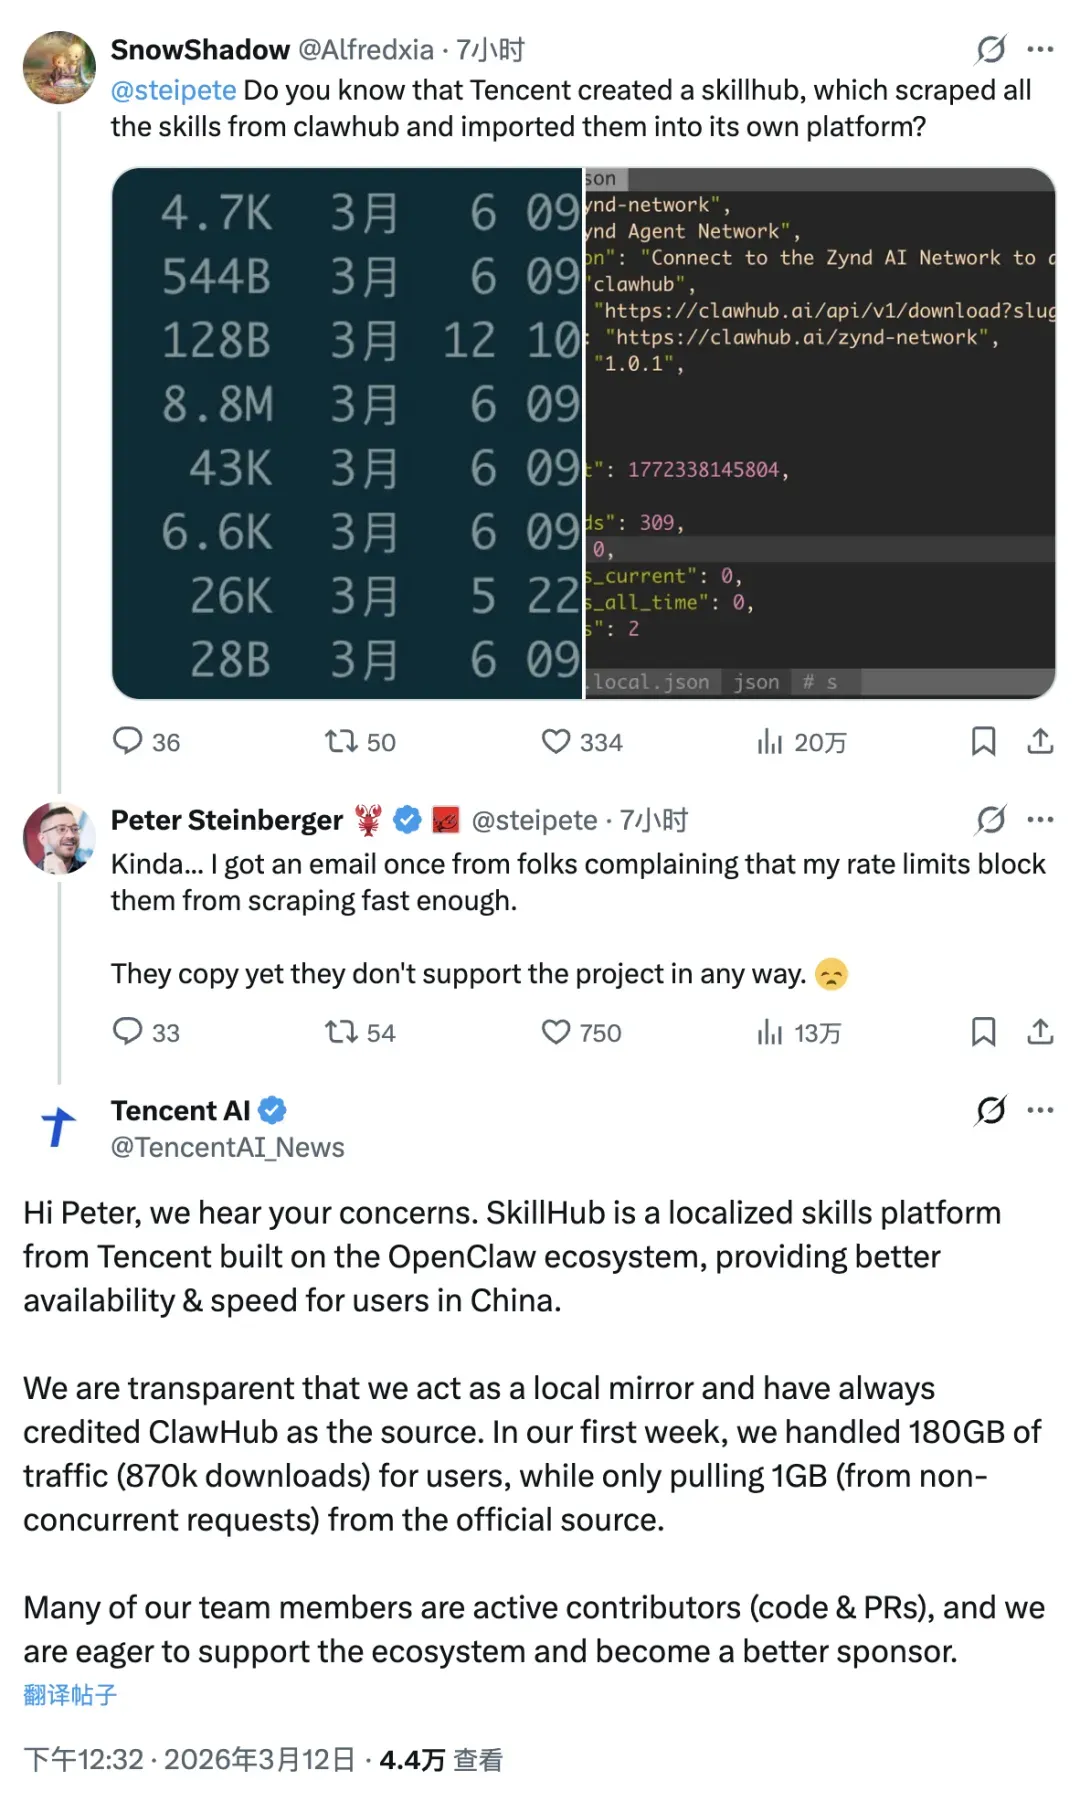Bookmark Peter Steinberger's reply
Screen dimensions: 1080x1802
[x=983, y=1031]
